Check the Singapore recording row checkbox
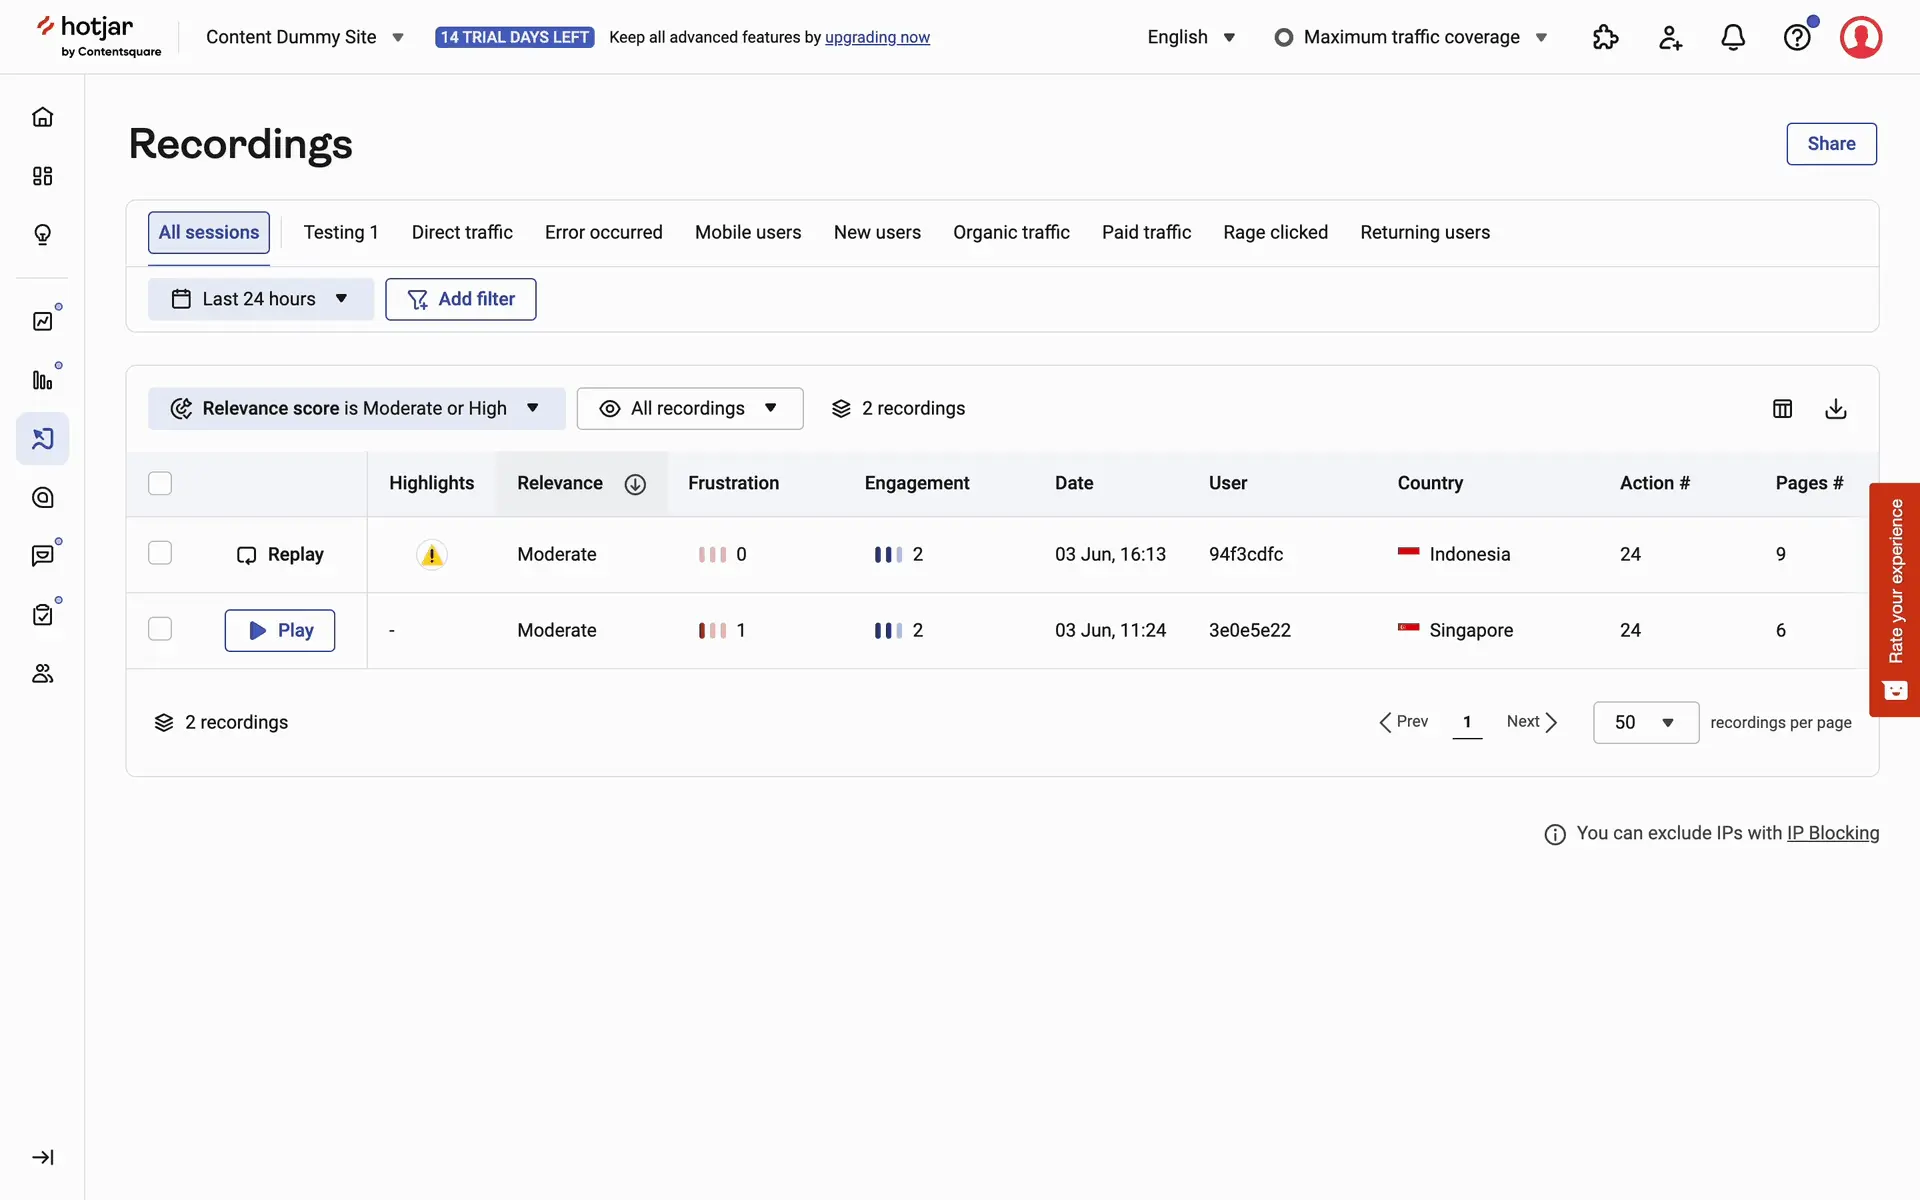This screenshot has height=1200, width=1920. (160, 629)
